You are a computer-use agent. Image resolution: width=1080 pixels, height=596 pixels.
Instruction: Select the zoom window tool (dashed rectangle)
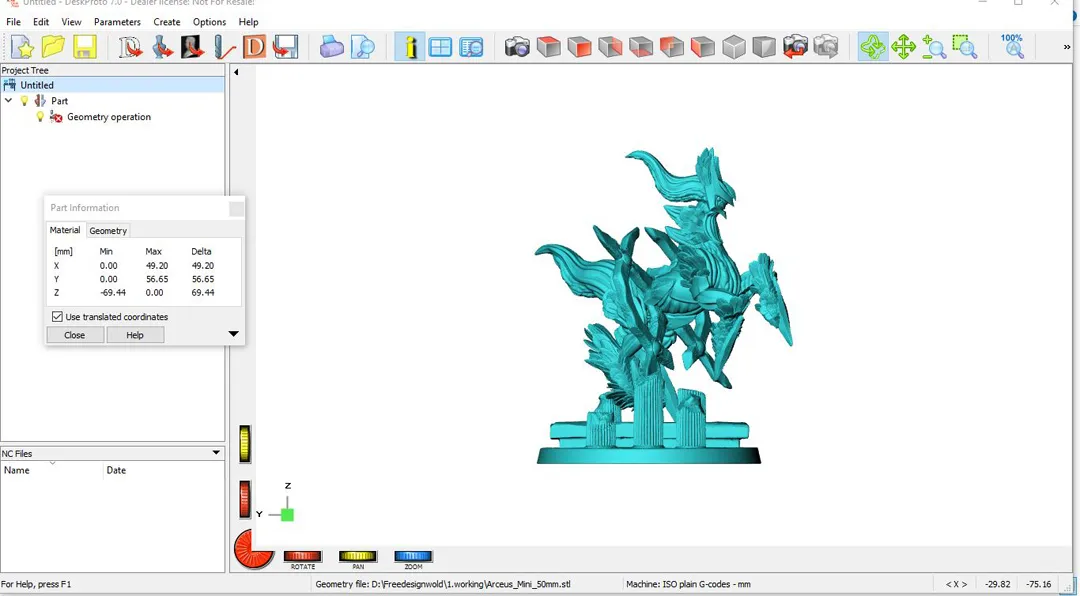pos(964,47)
